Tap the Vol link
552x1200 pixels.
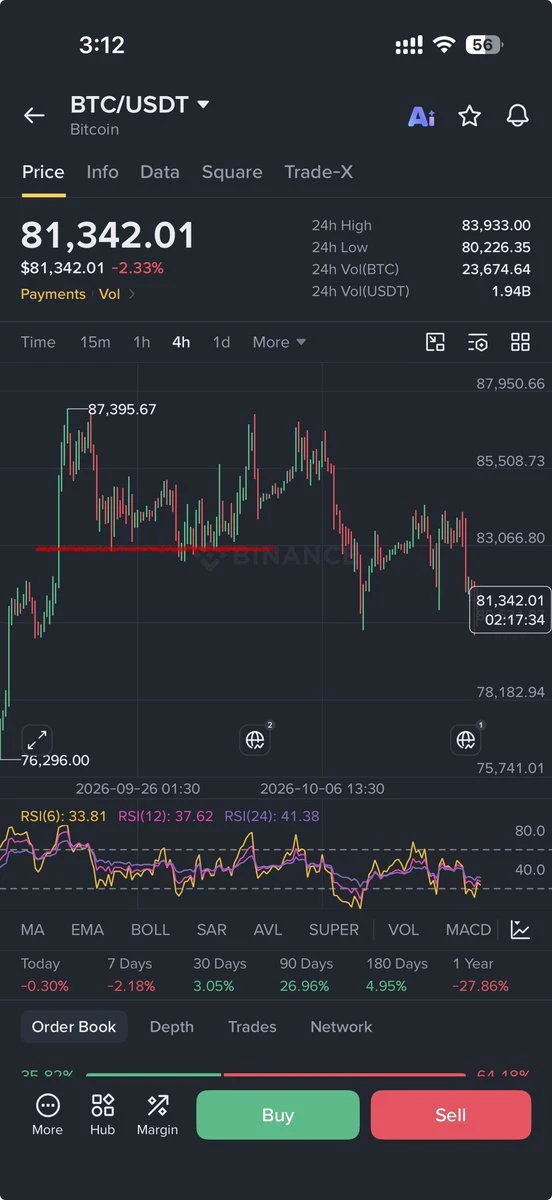(x=109, y=294)
